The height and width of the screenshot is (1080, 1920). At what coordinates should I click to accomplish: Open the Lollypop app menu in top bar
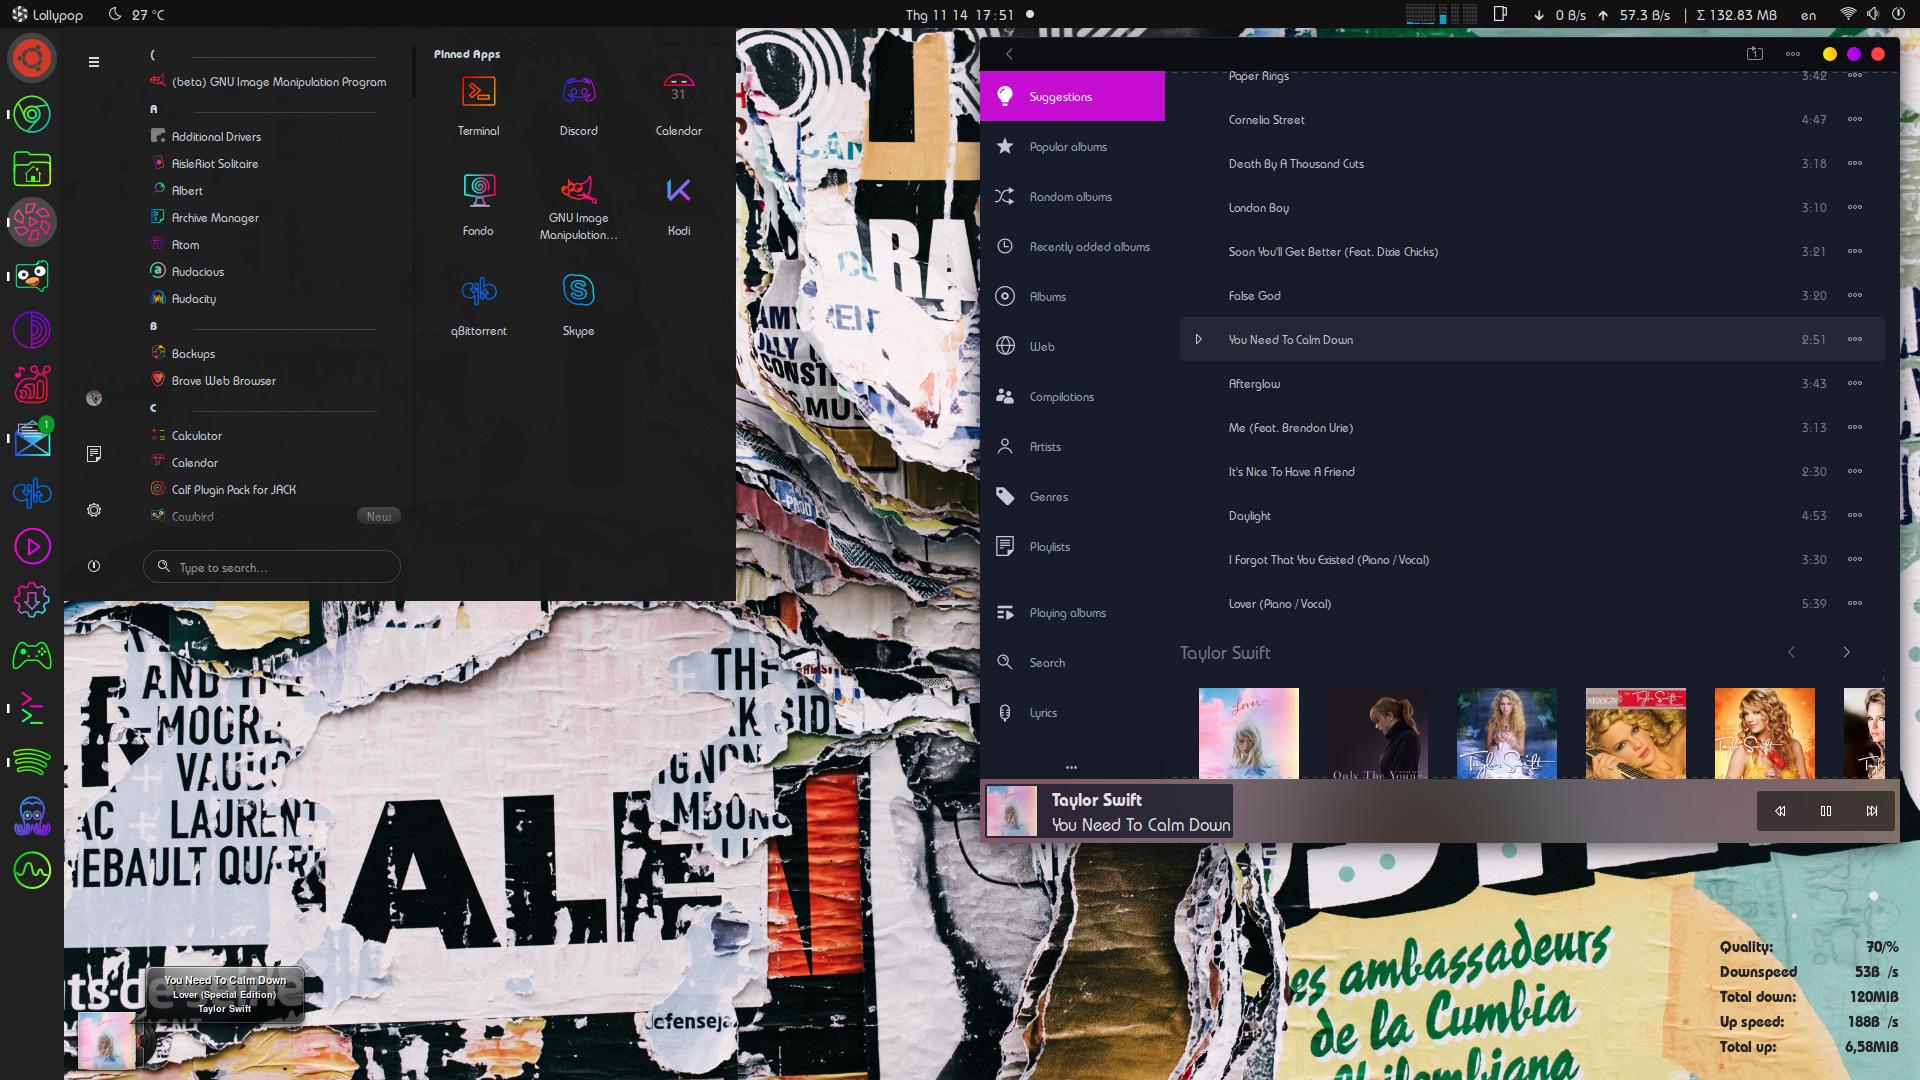tap(47, 15)
